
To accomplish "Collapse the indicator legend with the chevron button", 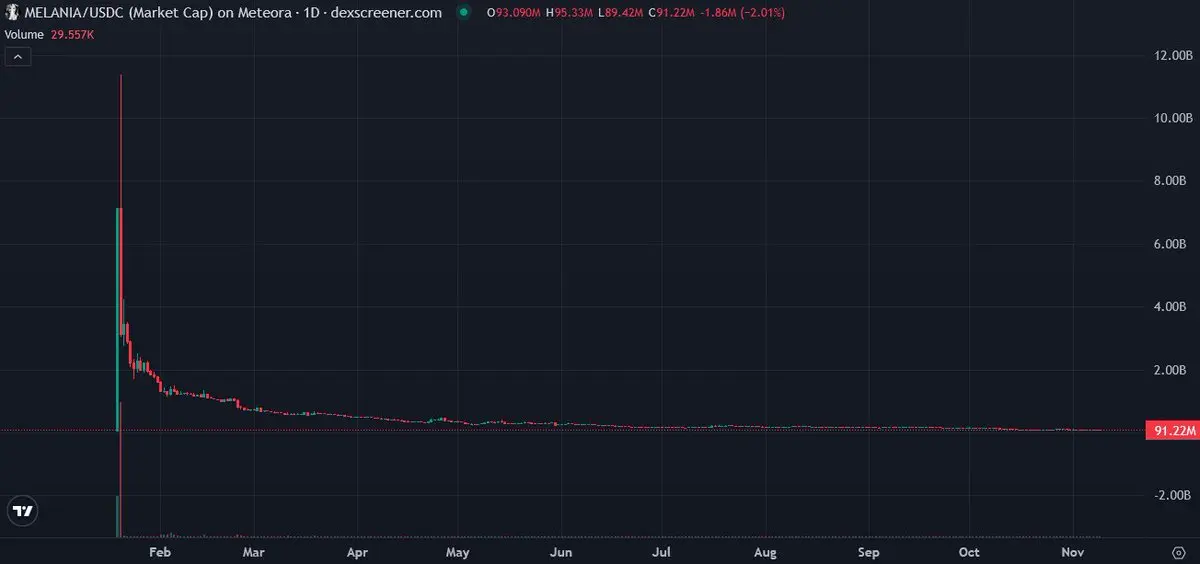I will (19, 57).
